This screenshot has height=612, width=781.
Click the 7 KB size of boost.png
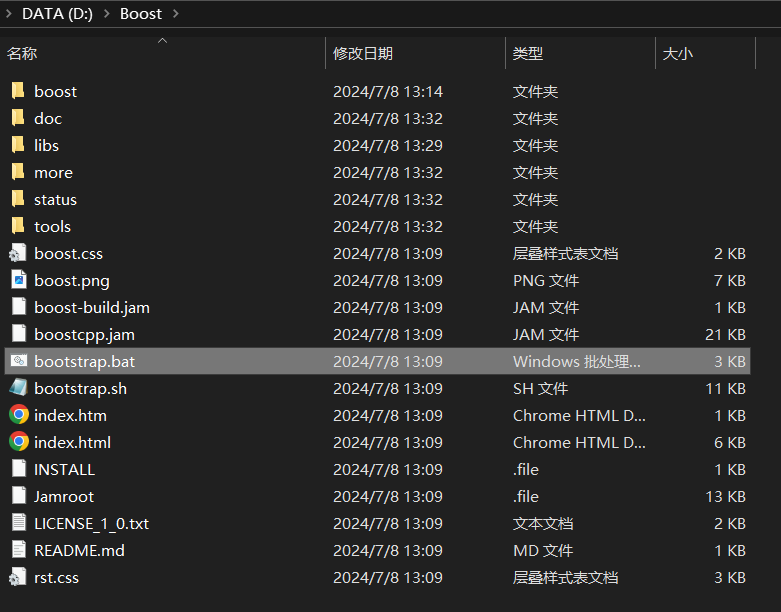(x=730, y=281)
